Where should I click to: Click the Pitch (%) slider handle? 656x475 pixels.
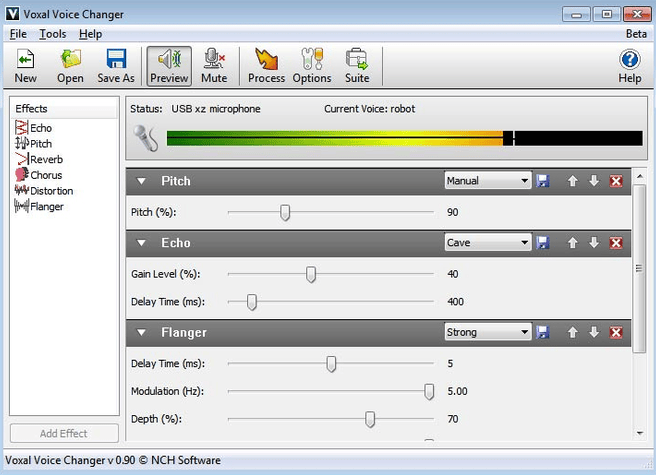click(285, 213)
